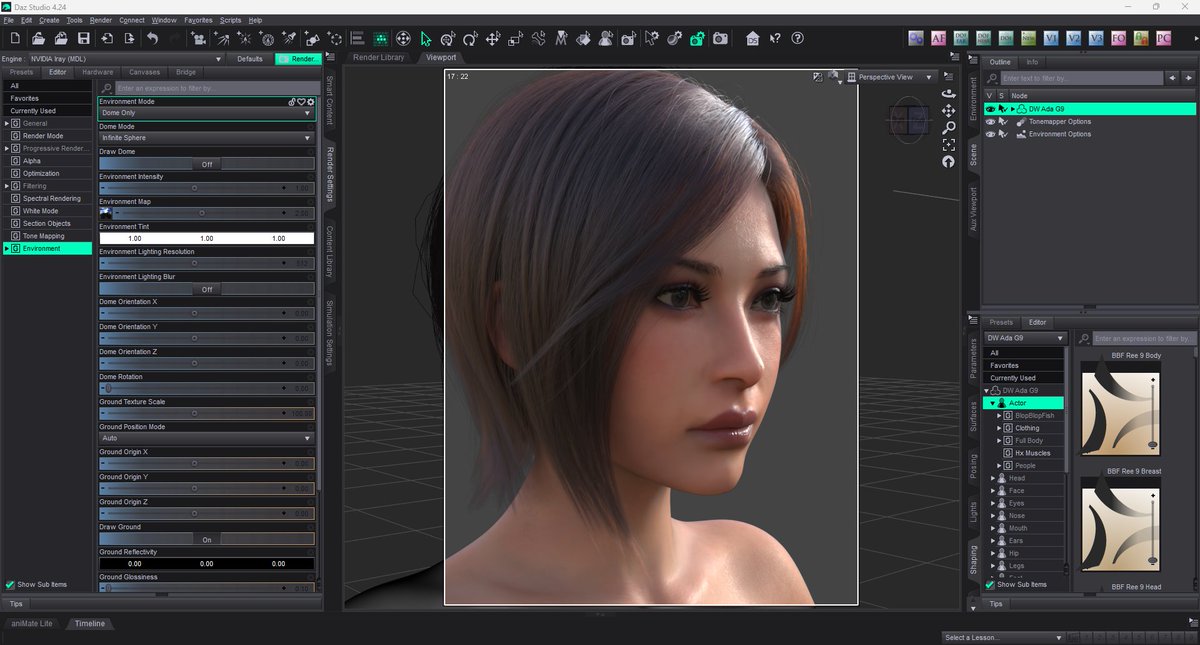Click the viewport zoom magnifier icon
Image resolution: width=1200 pixels, height=645 pixels.
coord(948,128)
